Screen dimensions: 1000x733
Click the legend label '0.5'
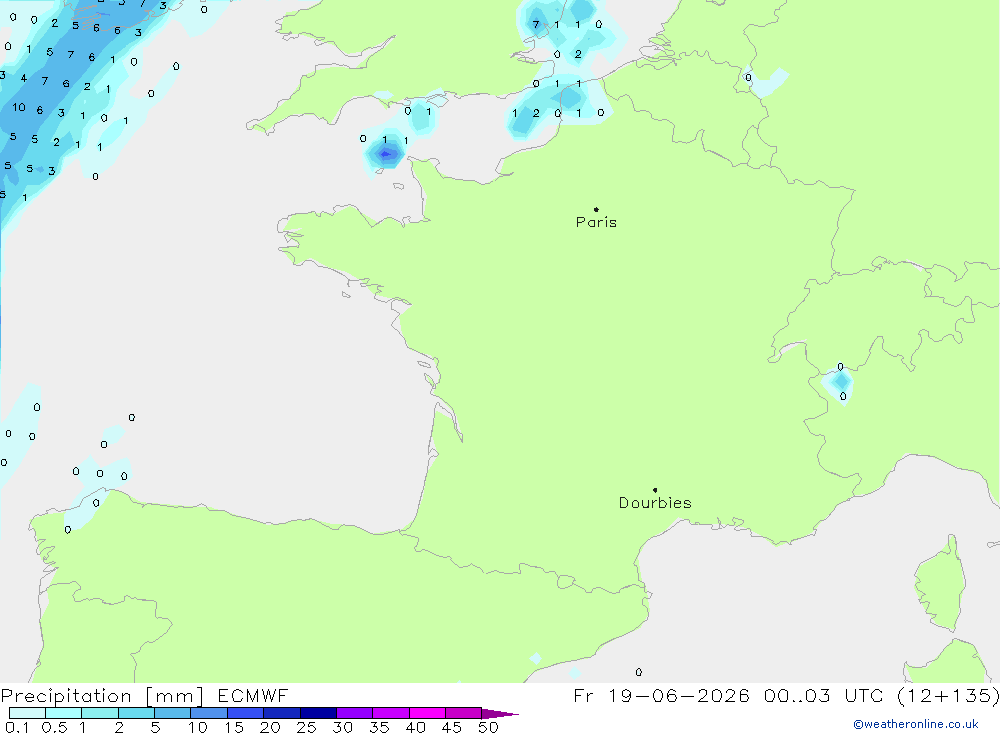tap(54, 727)
